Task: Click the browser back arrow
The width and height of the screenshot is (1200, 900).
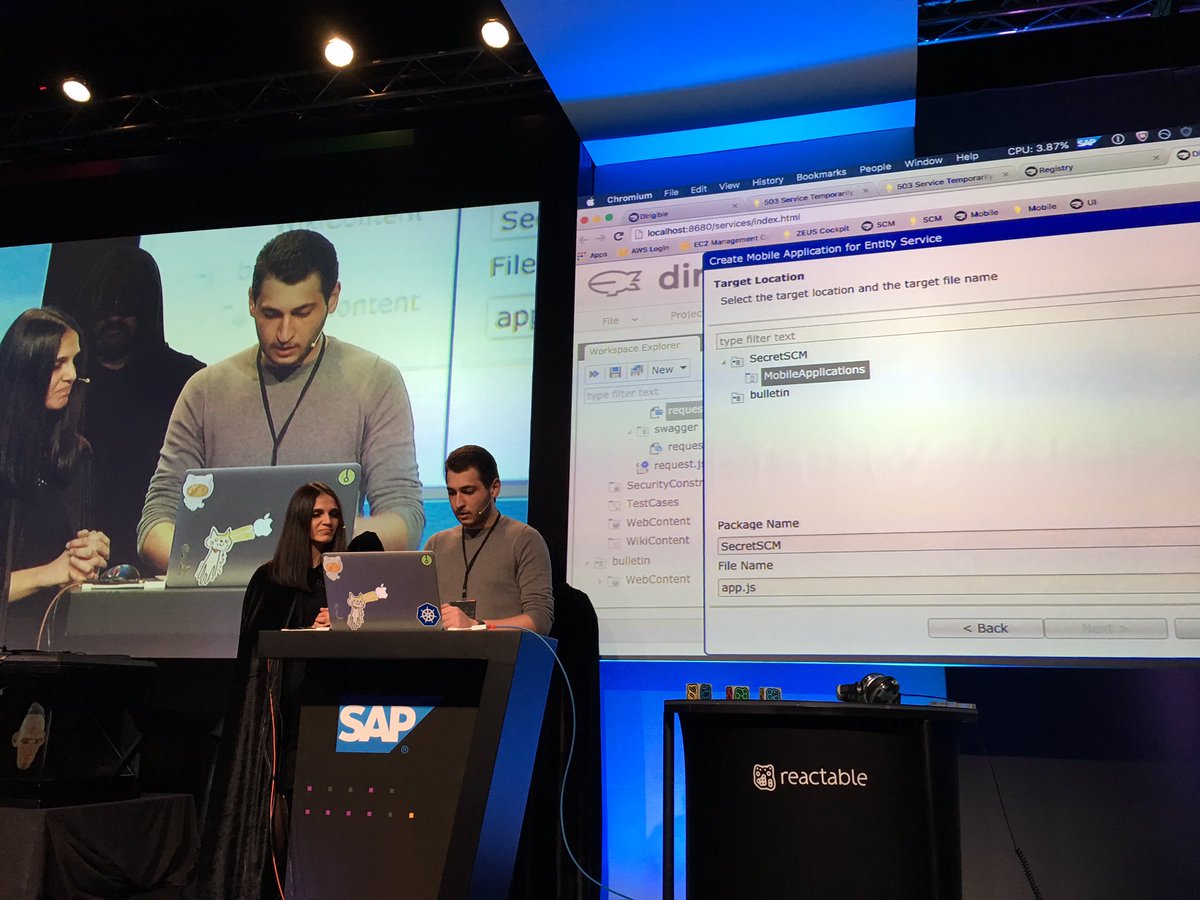Action: [x=585, y=238]
